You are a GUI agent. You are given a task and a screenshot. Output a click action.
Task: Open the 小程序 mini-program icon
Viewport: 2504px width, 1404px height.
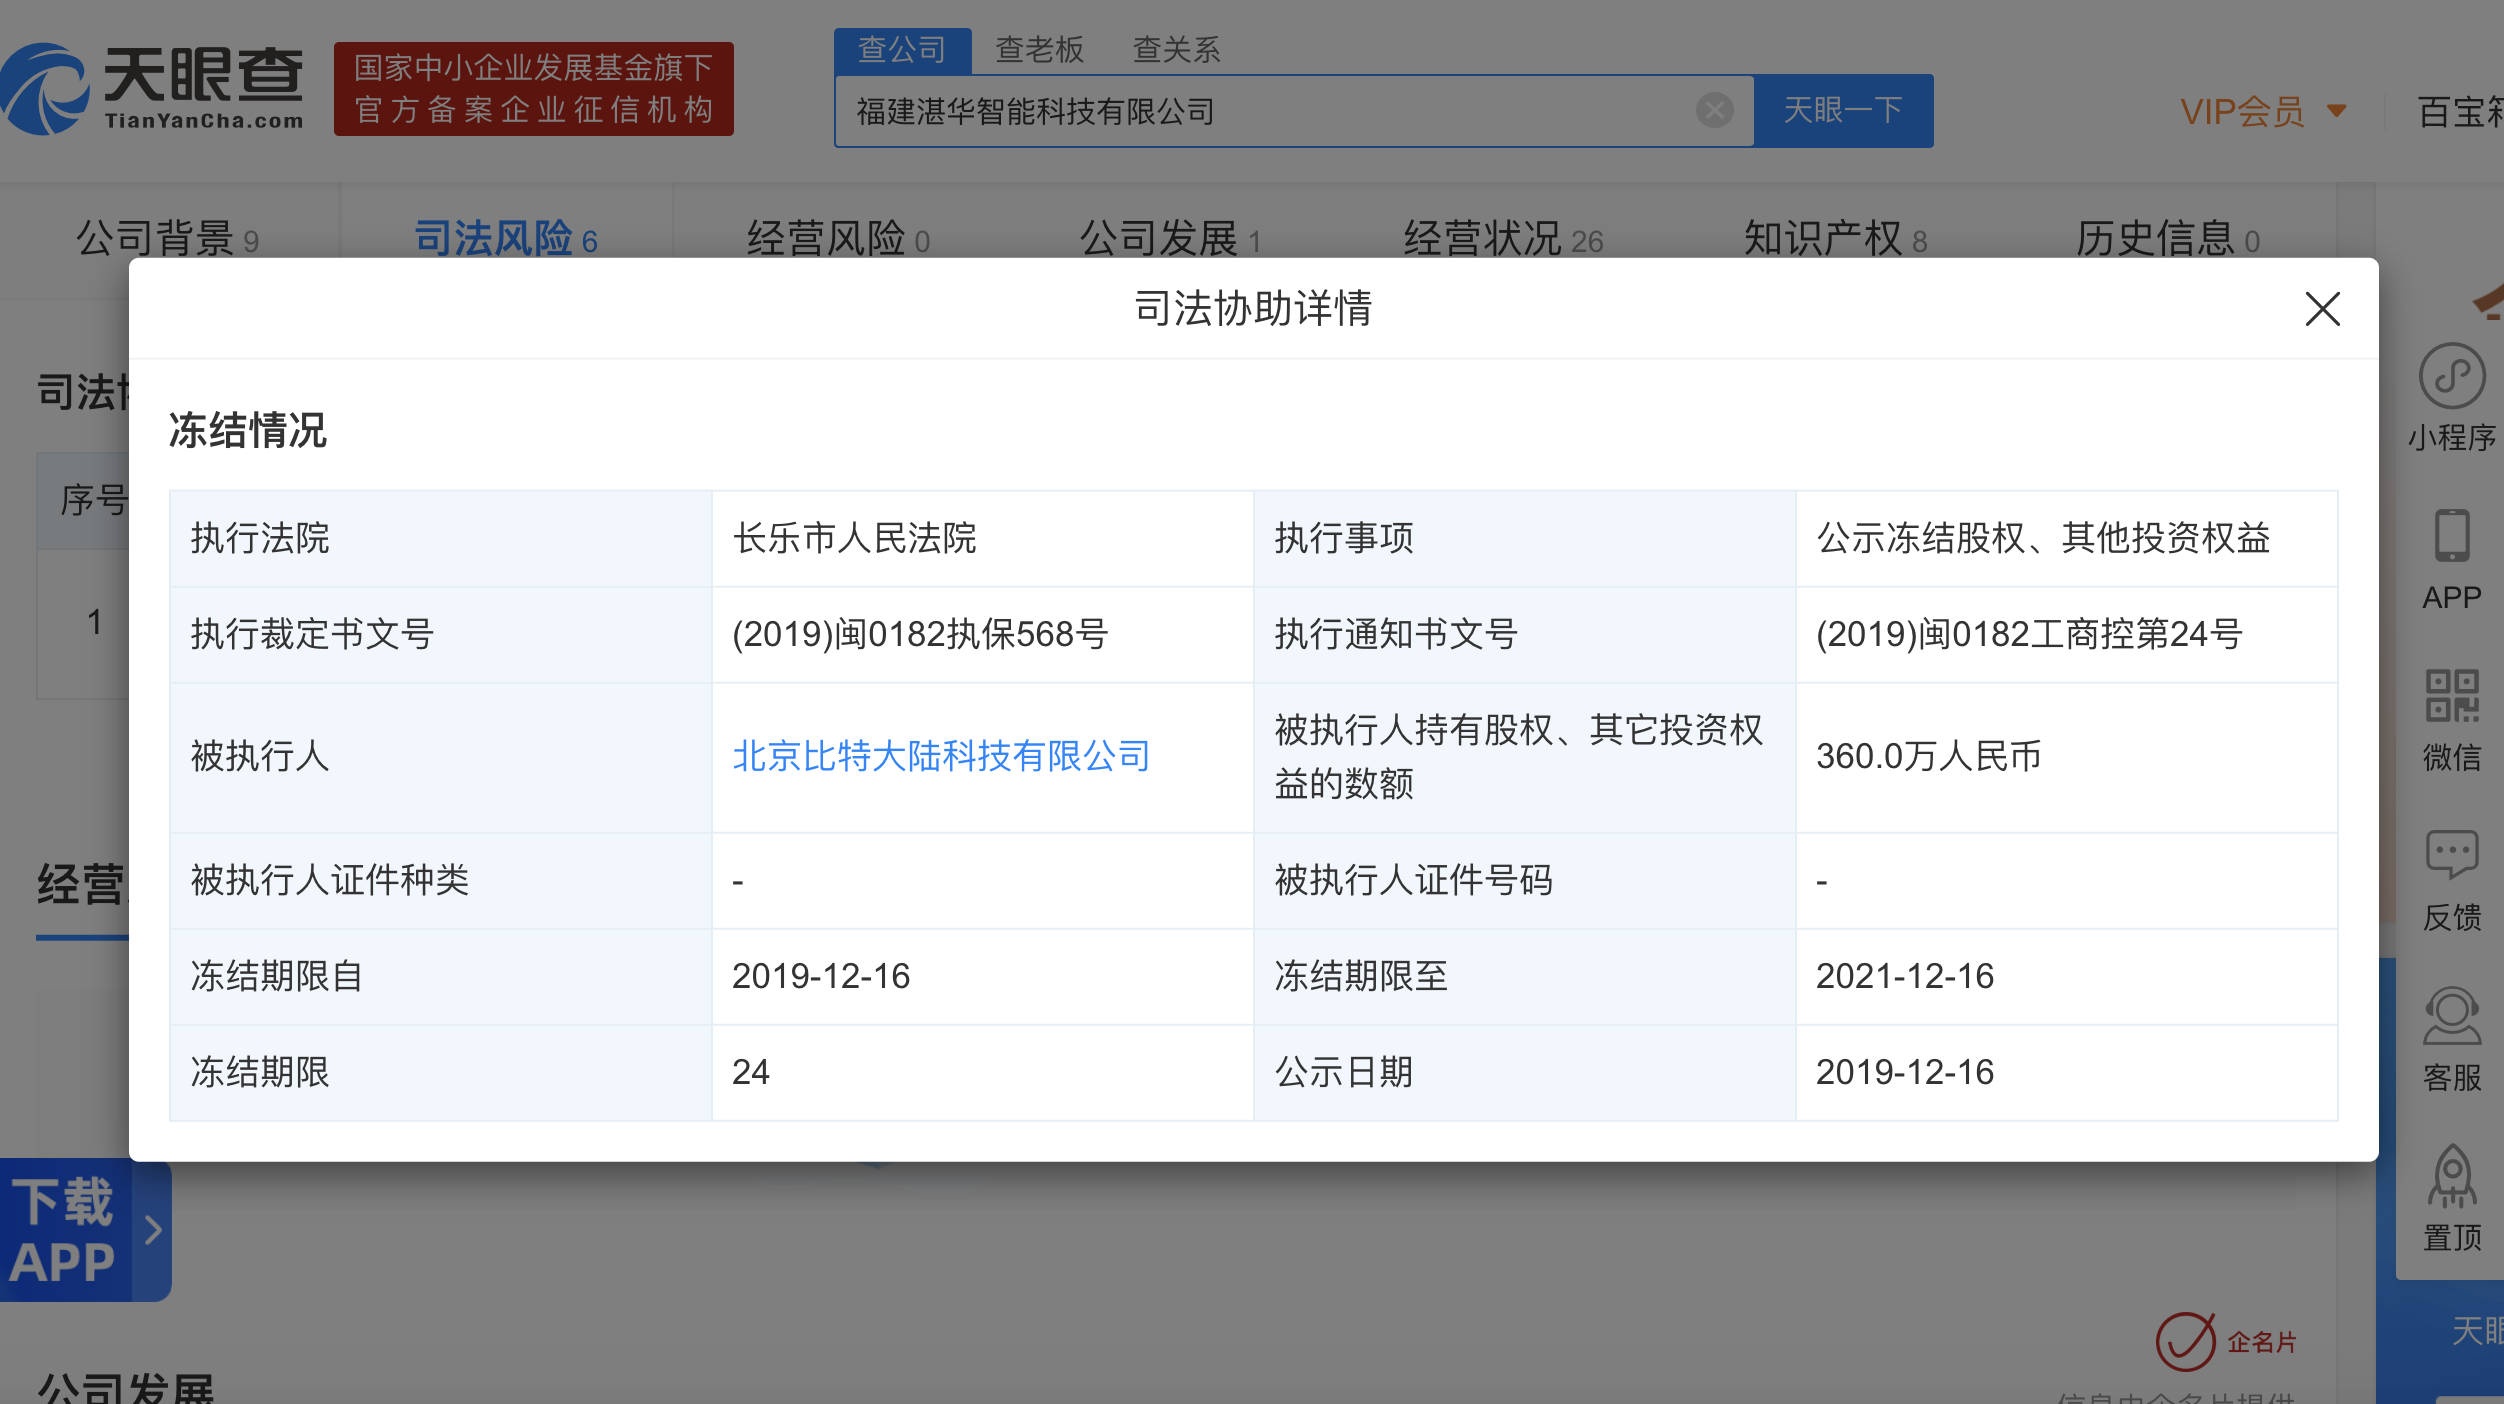tap(2451, 376)
